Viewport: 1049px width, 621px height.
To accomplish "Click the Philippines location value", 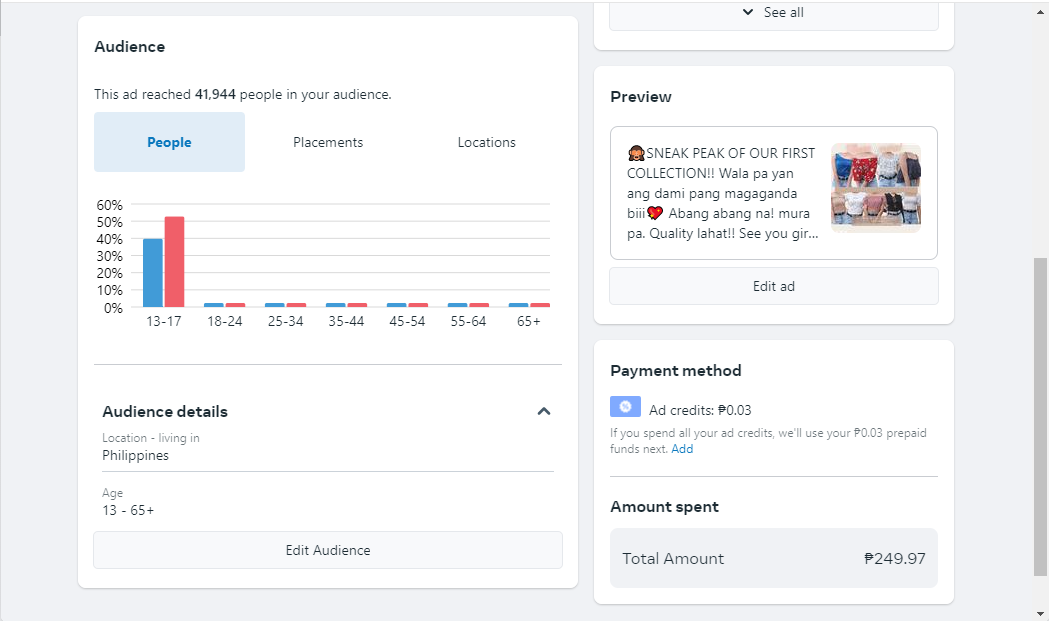I will (x=136, y=455).
